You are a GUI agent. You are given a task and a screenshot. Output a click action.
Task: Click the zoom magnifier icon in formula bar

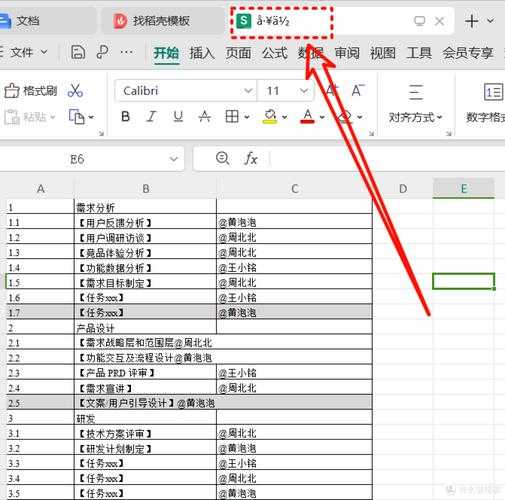pos(222,159)
